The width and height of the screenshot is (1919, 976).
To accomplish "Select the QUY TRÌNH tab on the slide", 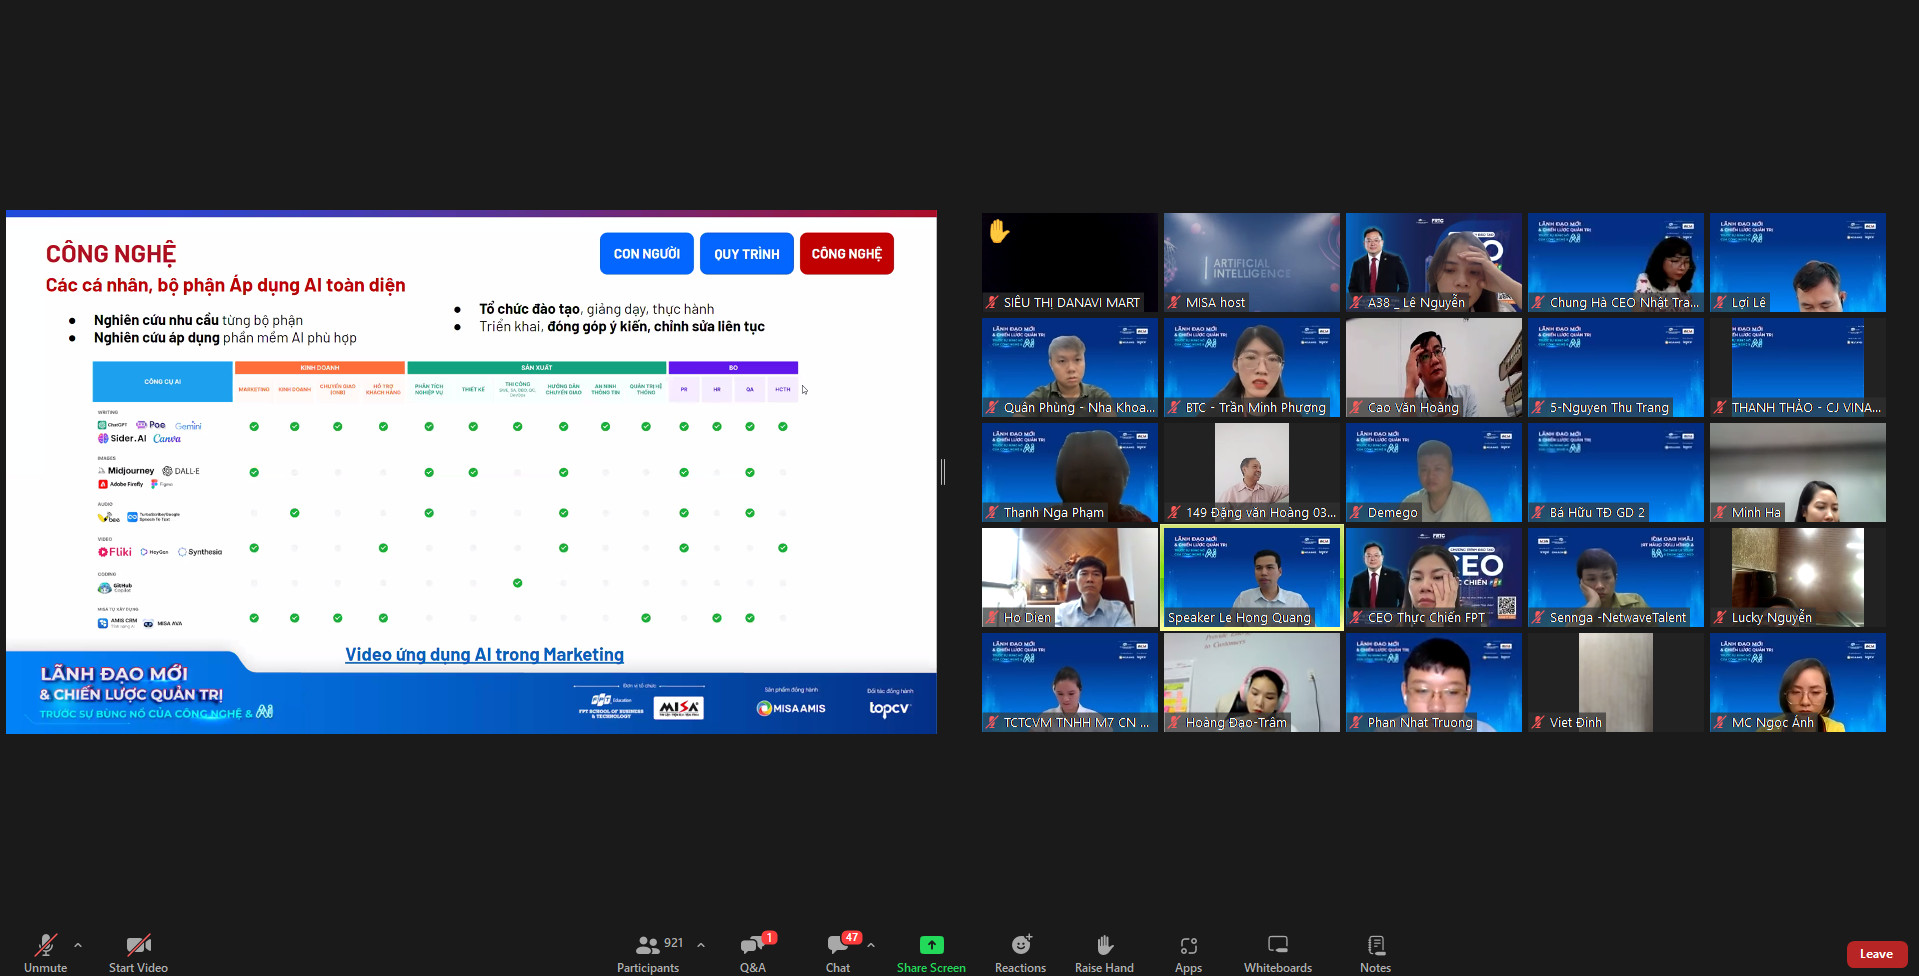I will 746,254.
